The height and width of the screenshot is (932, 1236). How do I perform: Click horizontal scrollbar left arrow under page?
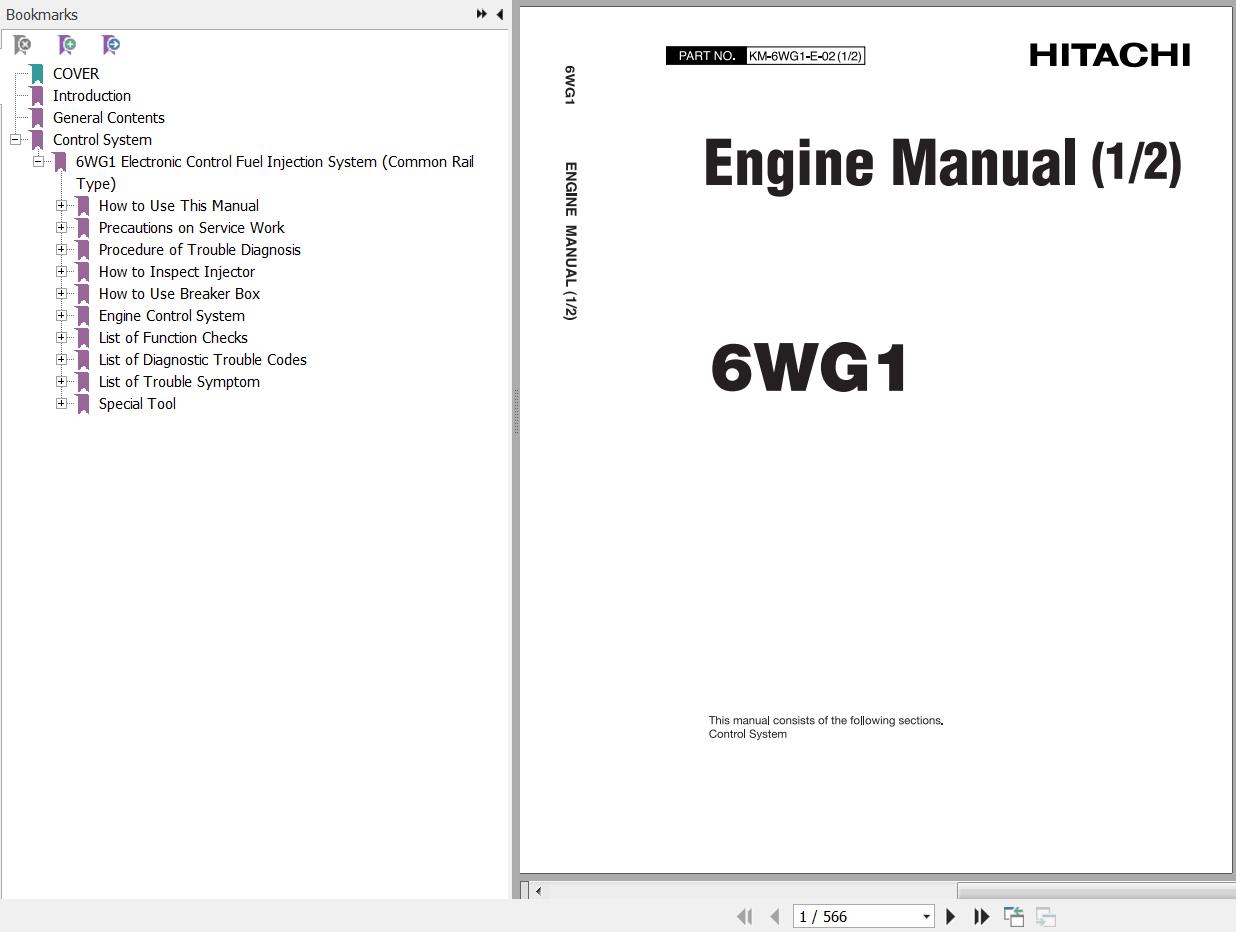pyautogui.click(x=538, y=890)
